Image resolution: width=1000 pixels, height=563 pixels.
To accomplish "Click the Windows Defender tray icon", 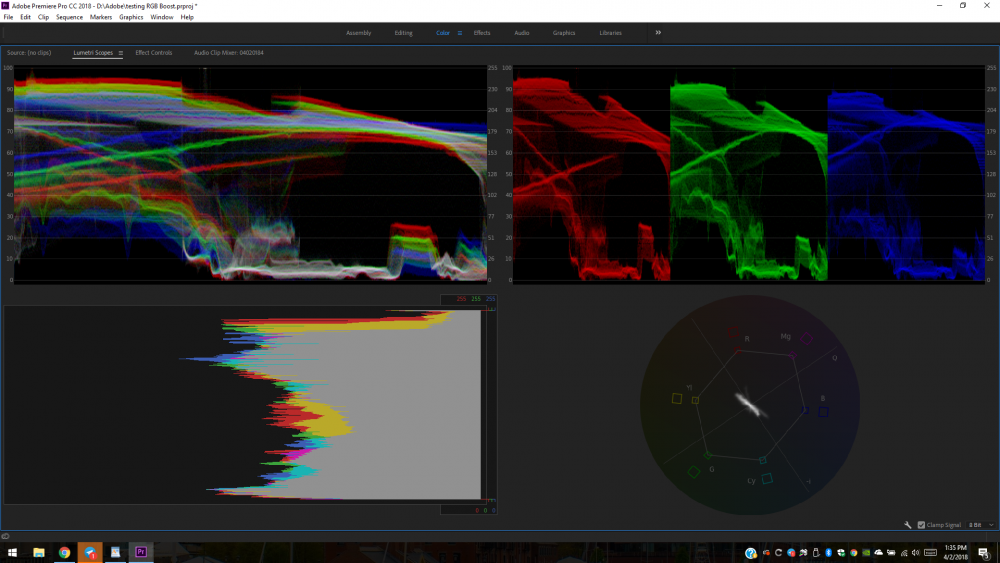I will [841, 553].
